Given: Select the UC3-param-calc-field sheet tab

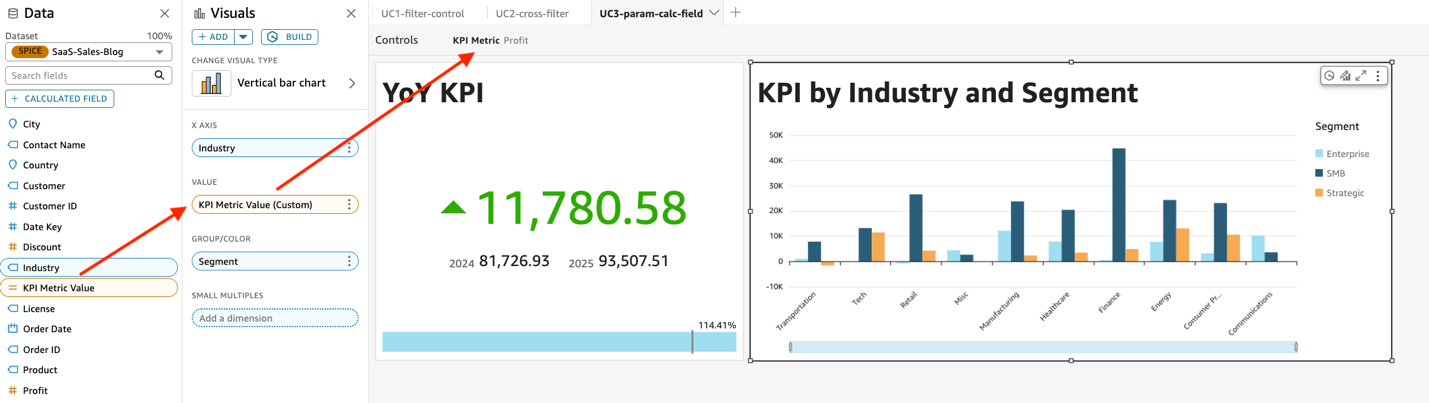Looking at the screenshot, I should coord(651,14).
